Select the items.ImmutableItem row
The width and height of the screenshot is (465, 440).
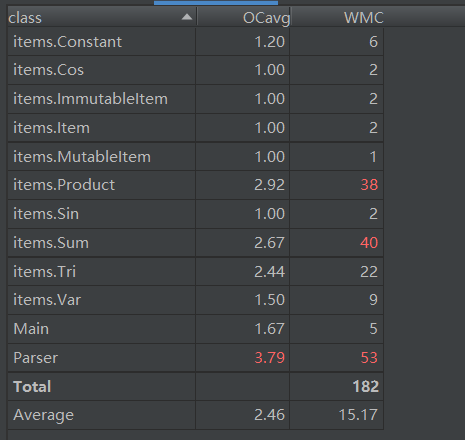coord(196,99)
